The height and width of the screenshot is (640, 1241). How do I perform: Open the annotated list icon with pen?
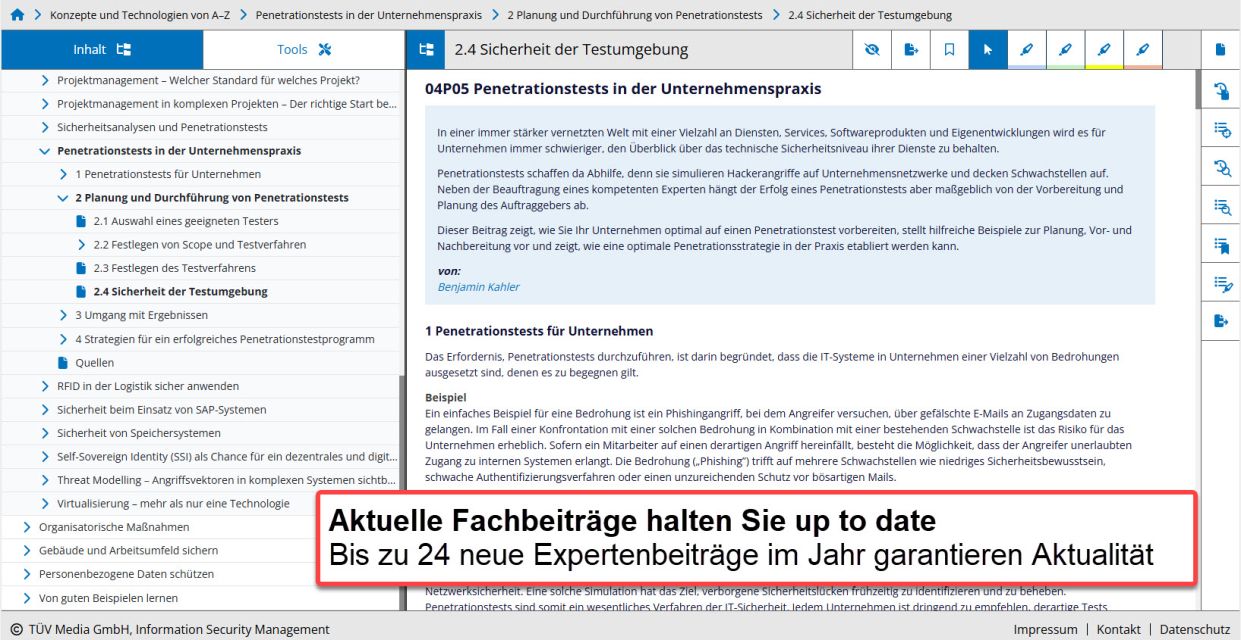pyautogui.click(x=1220, y=284)
